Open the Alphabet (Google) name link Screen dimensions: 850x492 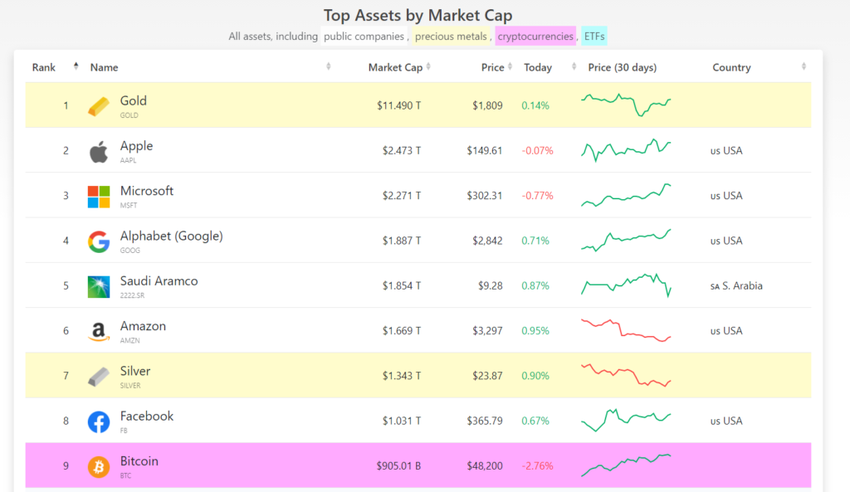(x=171, y=236)
